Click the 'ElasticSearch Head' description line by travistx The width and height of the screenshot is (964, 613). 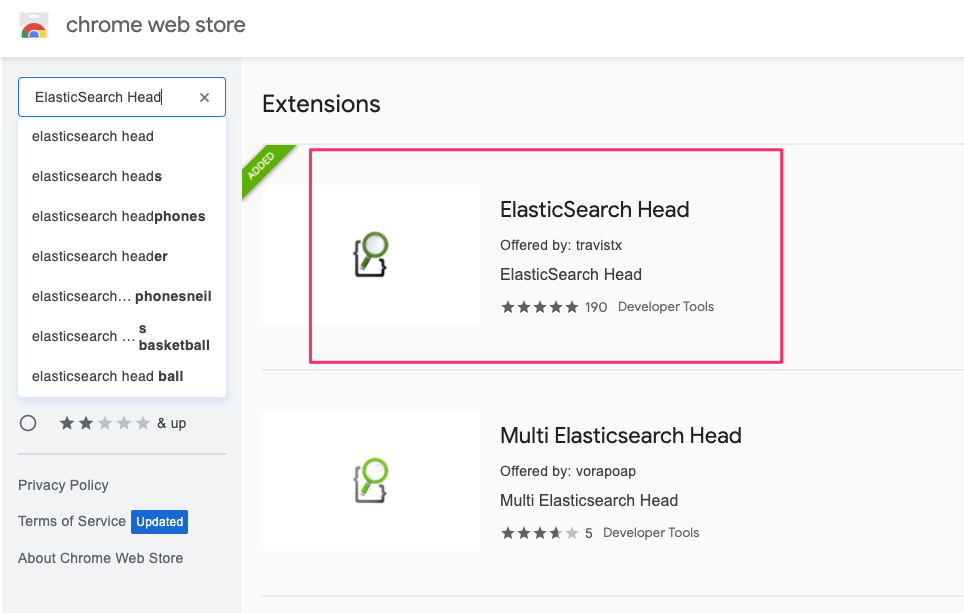(x=571, y=274)
